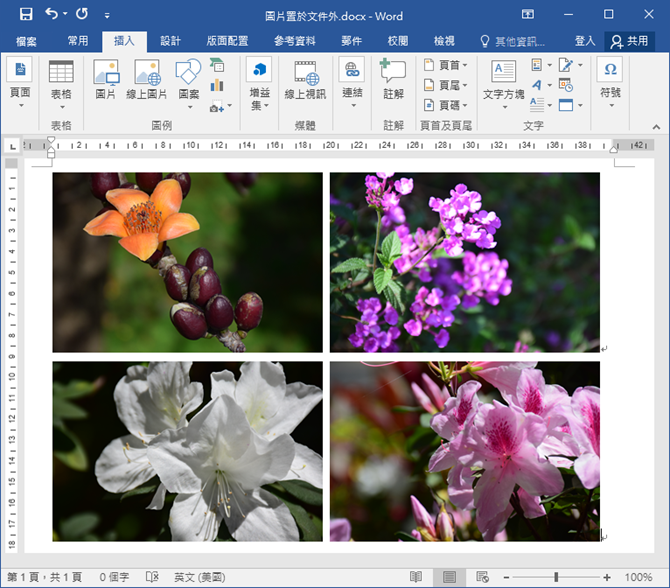This screenshot has height=588, width=670.
Task: Switch to the 設計 Design tab
Action: click(170, 41)
